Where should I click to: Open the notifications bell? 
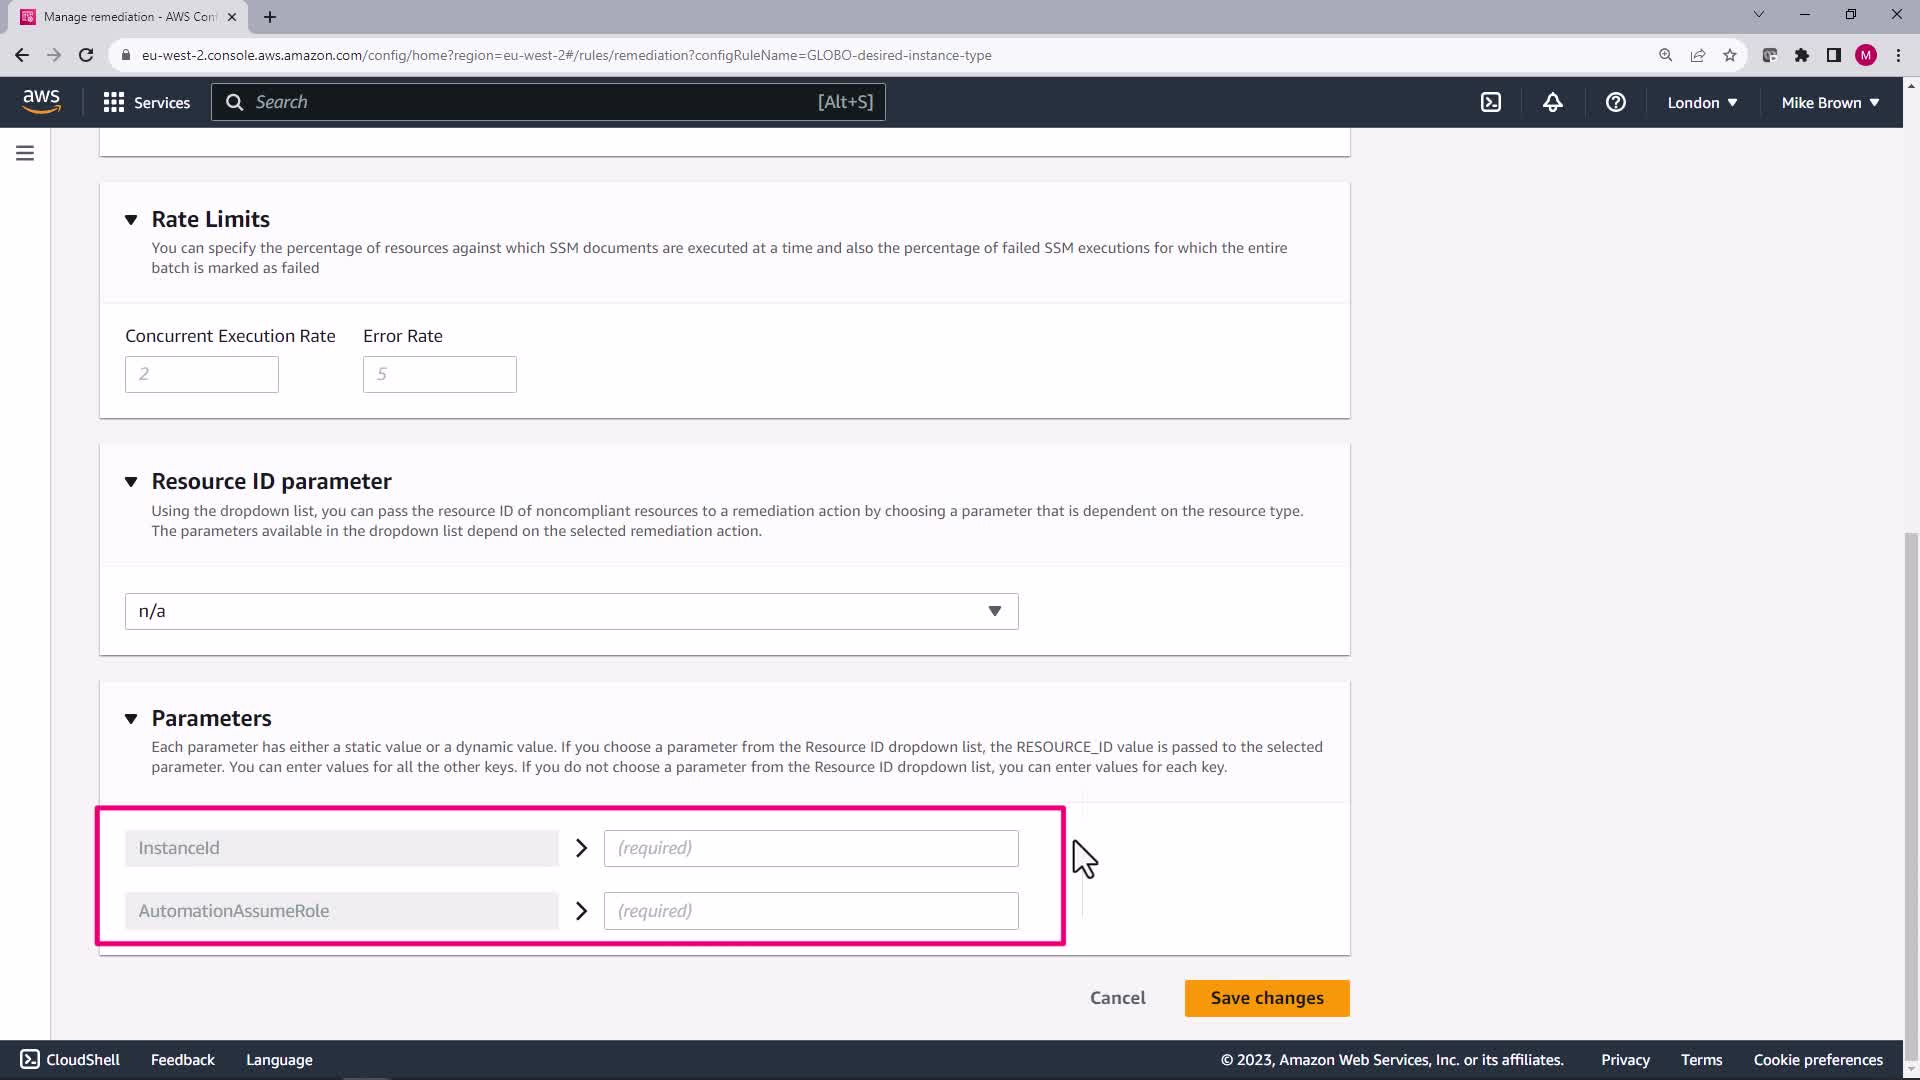coord(1552,102)
